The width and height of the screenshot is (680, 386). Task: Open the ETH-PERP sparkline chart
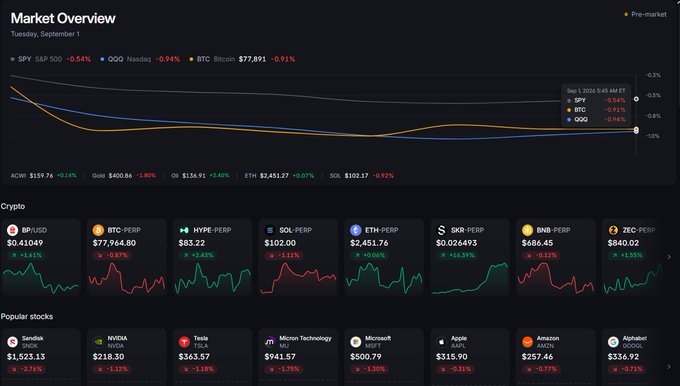pyautogui.click(x=384, y=278)
